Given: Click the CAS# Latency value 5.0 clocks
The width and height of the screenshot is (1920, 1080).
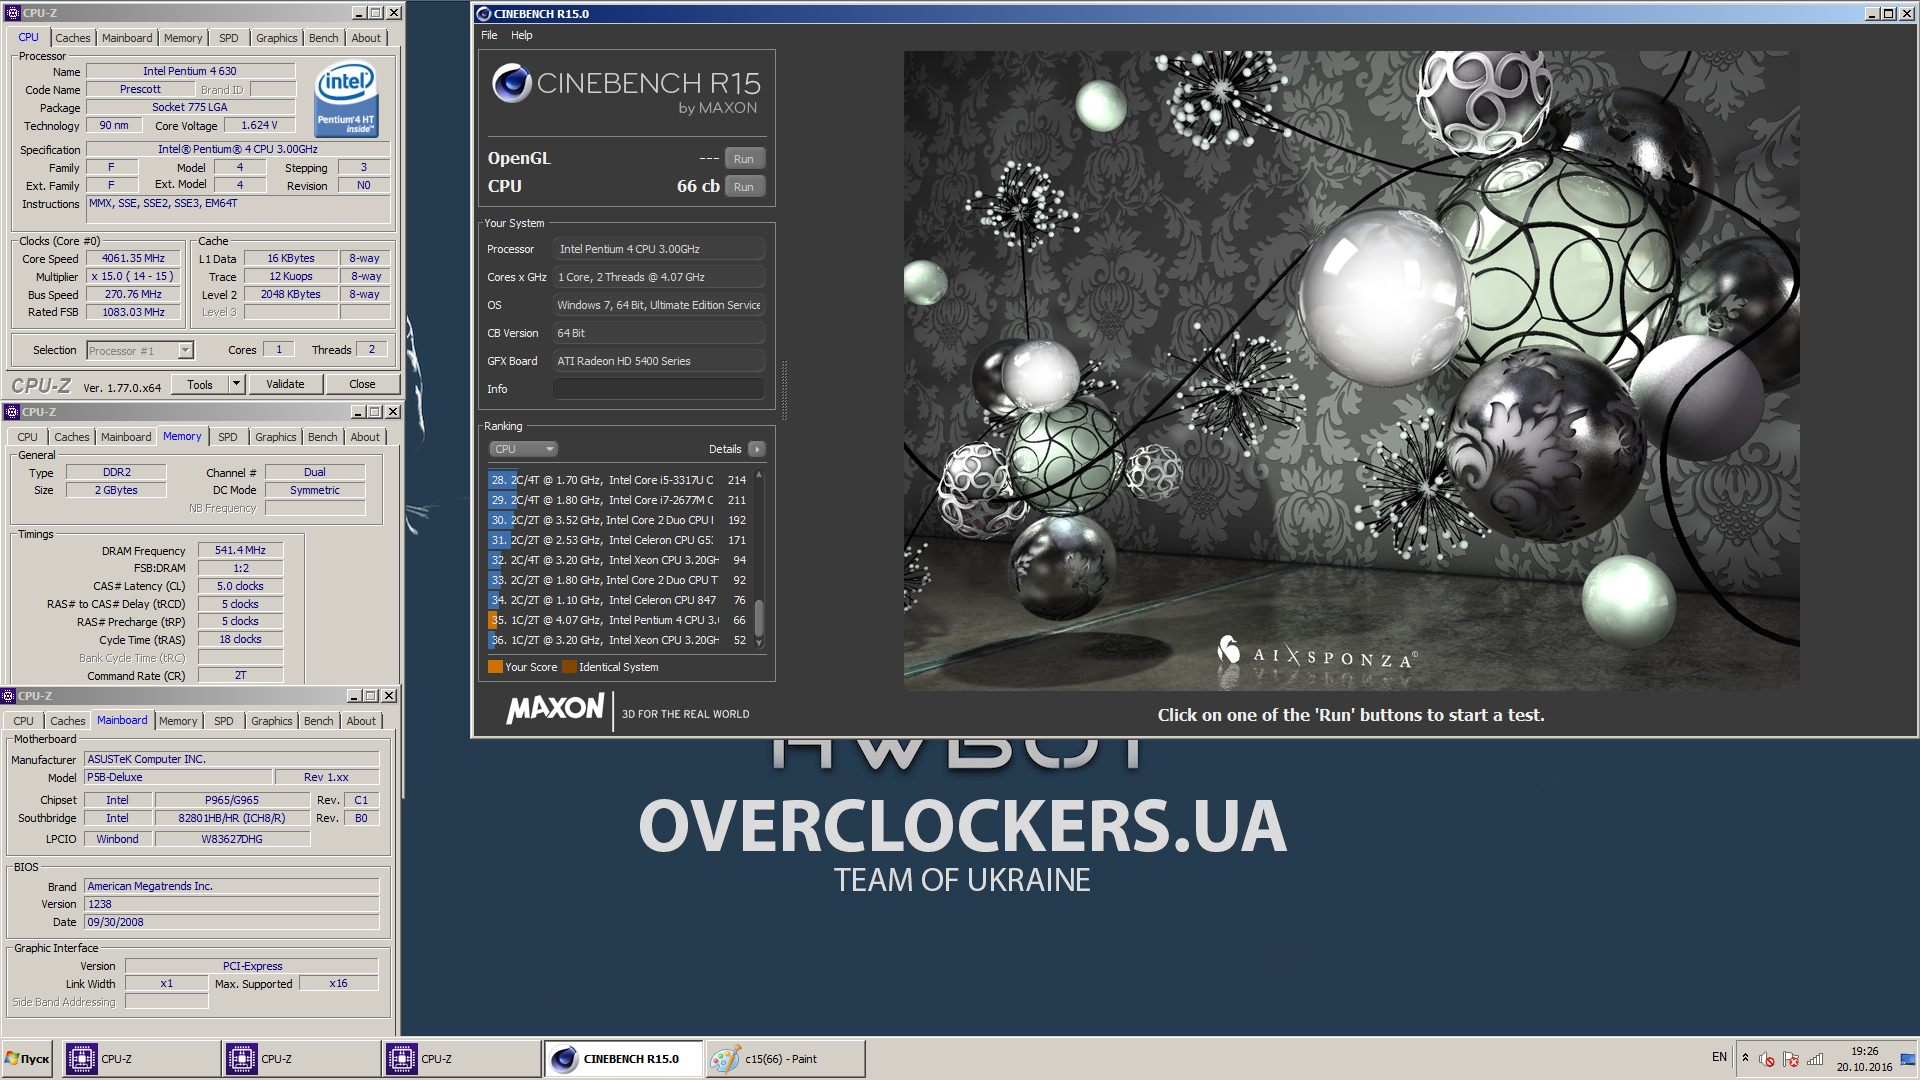Looking at the screenshot, I should pyautogui.click(x=240, y=586).
